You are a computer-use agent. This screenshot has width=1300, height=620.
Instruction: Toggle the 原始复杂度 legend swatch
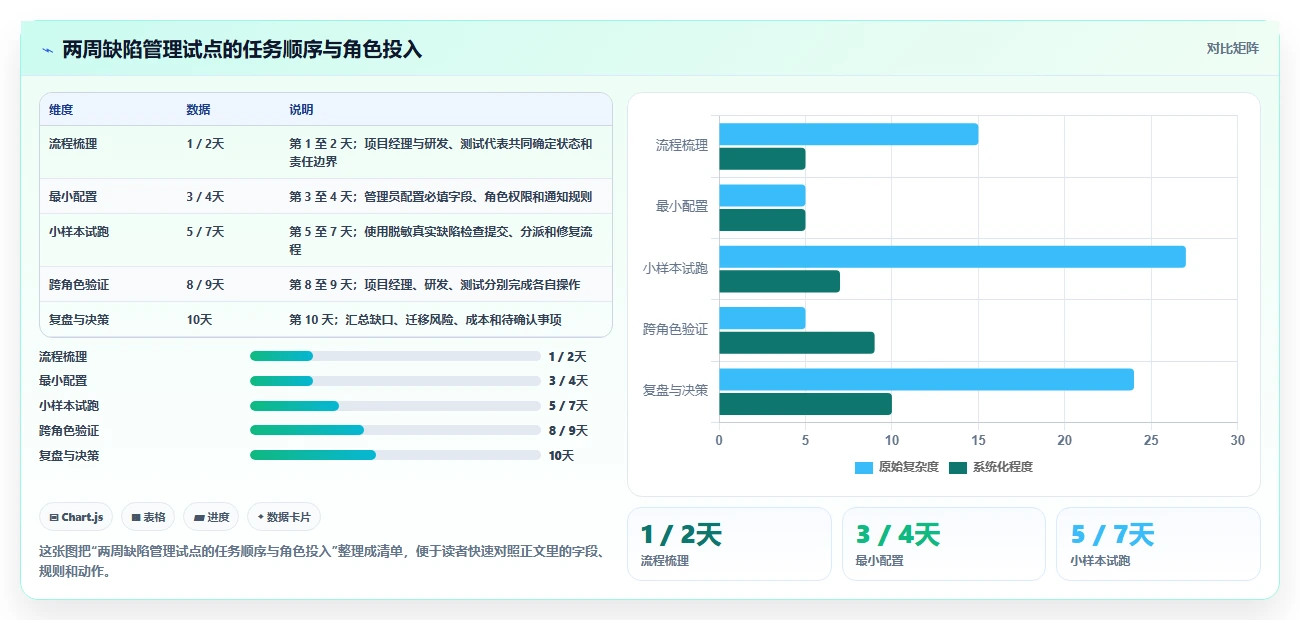tap(864, 467)
